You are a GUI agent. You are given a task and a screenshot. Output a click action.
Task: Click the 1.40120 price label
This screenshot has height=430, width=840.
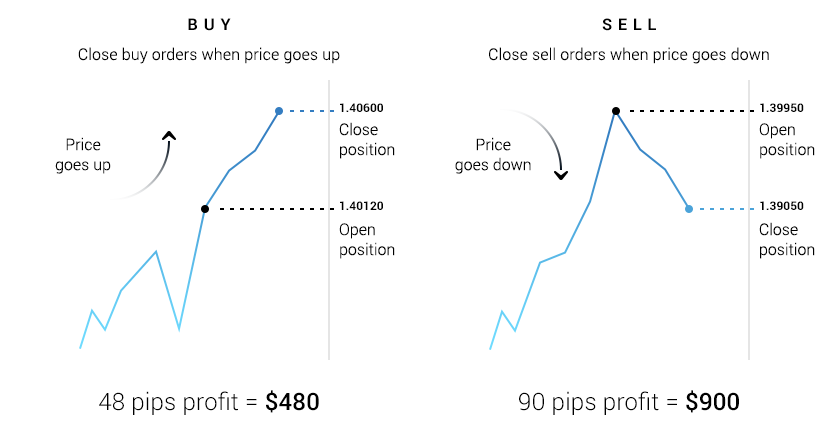coord(361,206)
